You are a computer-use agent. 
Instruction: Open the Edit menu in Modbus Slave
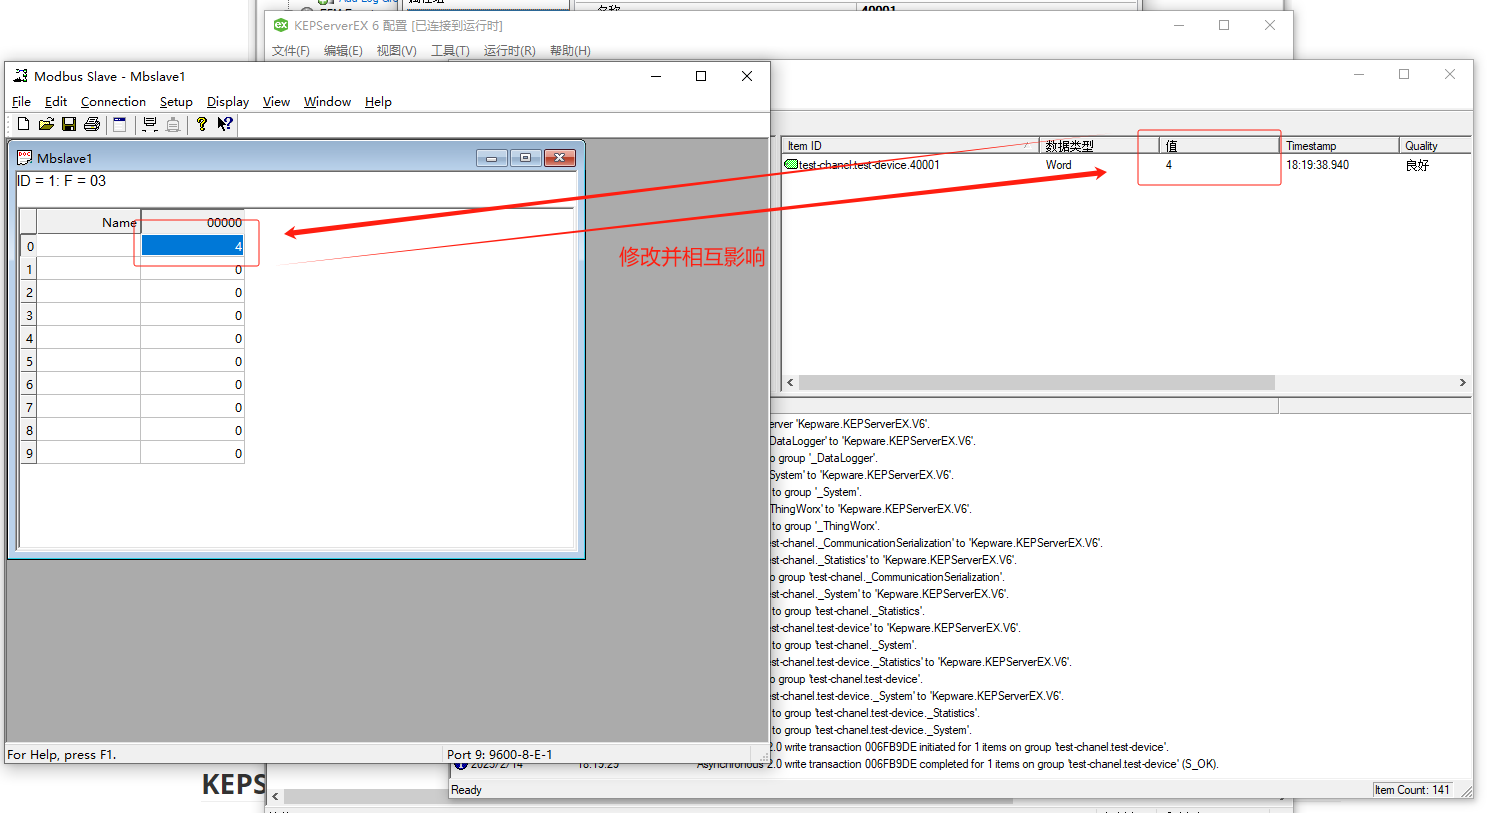click(56, 102)
